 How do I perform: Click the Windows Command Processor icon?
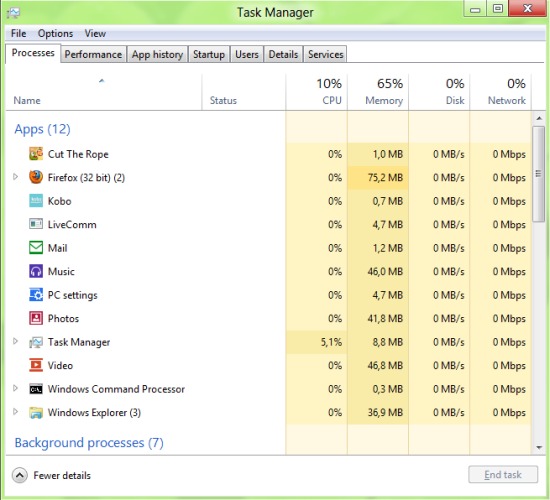click(36, 389)
